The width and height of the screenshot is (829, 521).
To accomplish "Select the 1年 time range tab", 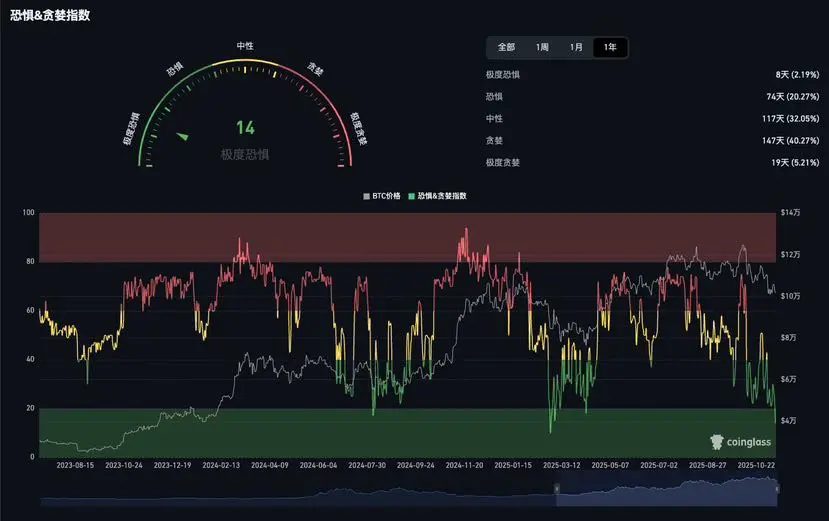I will pos(610,47).
